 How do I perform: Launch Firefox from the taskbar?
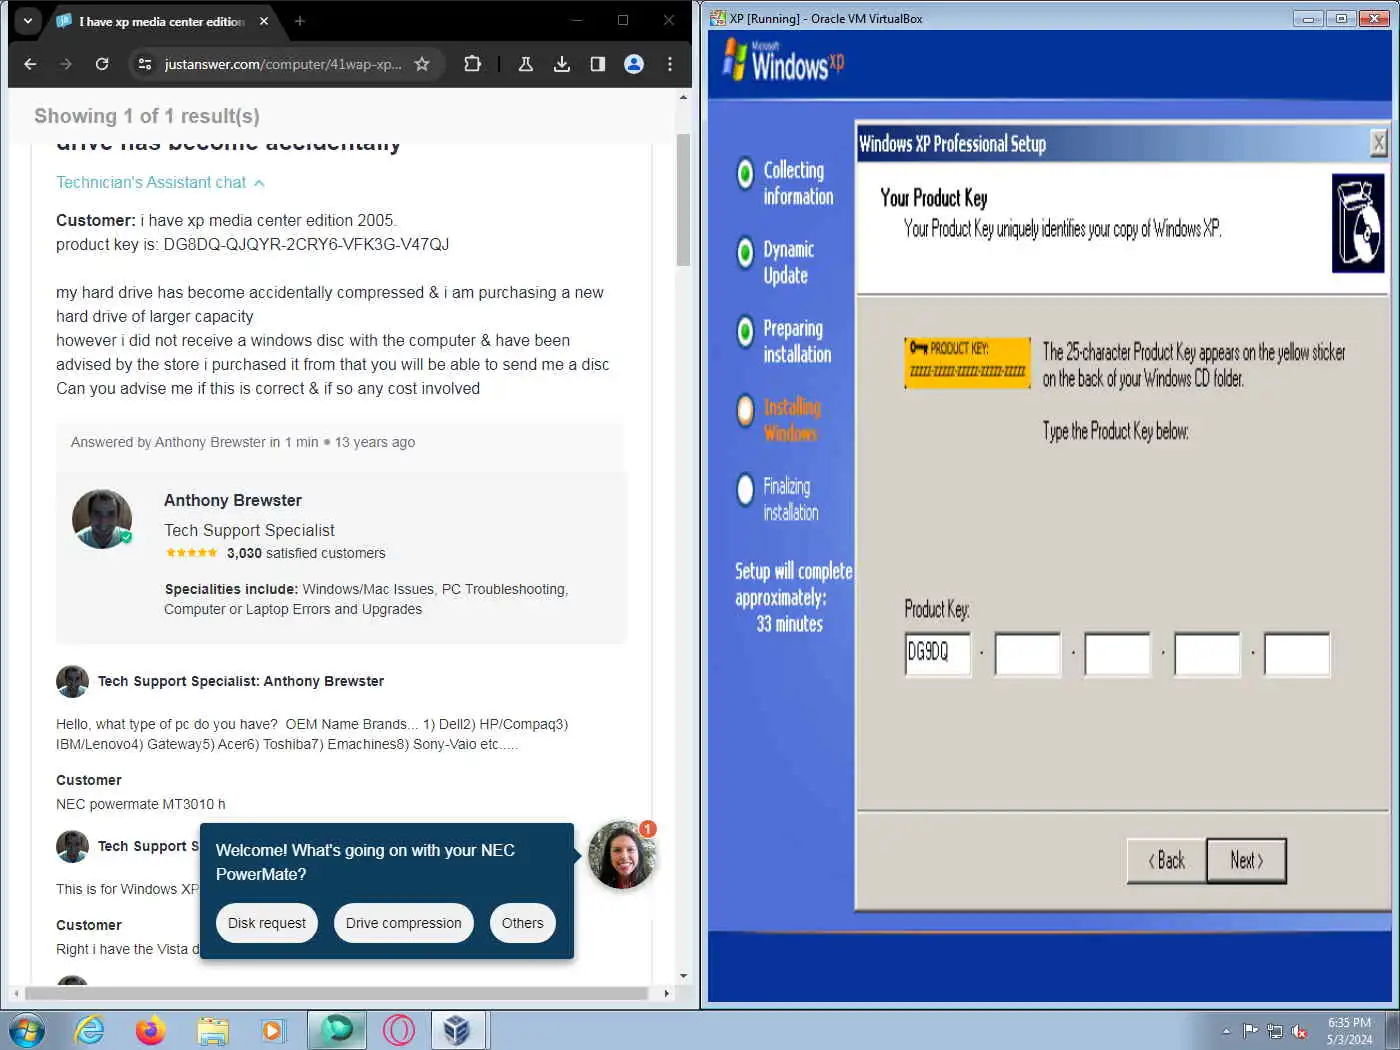click(151, 1030)
